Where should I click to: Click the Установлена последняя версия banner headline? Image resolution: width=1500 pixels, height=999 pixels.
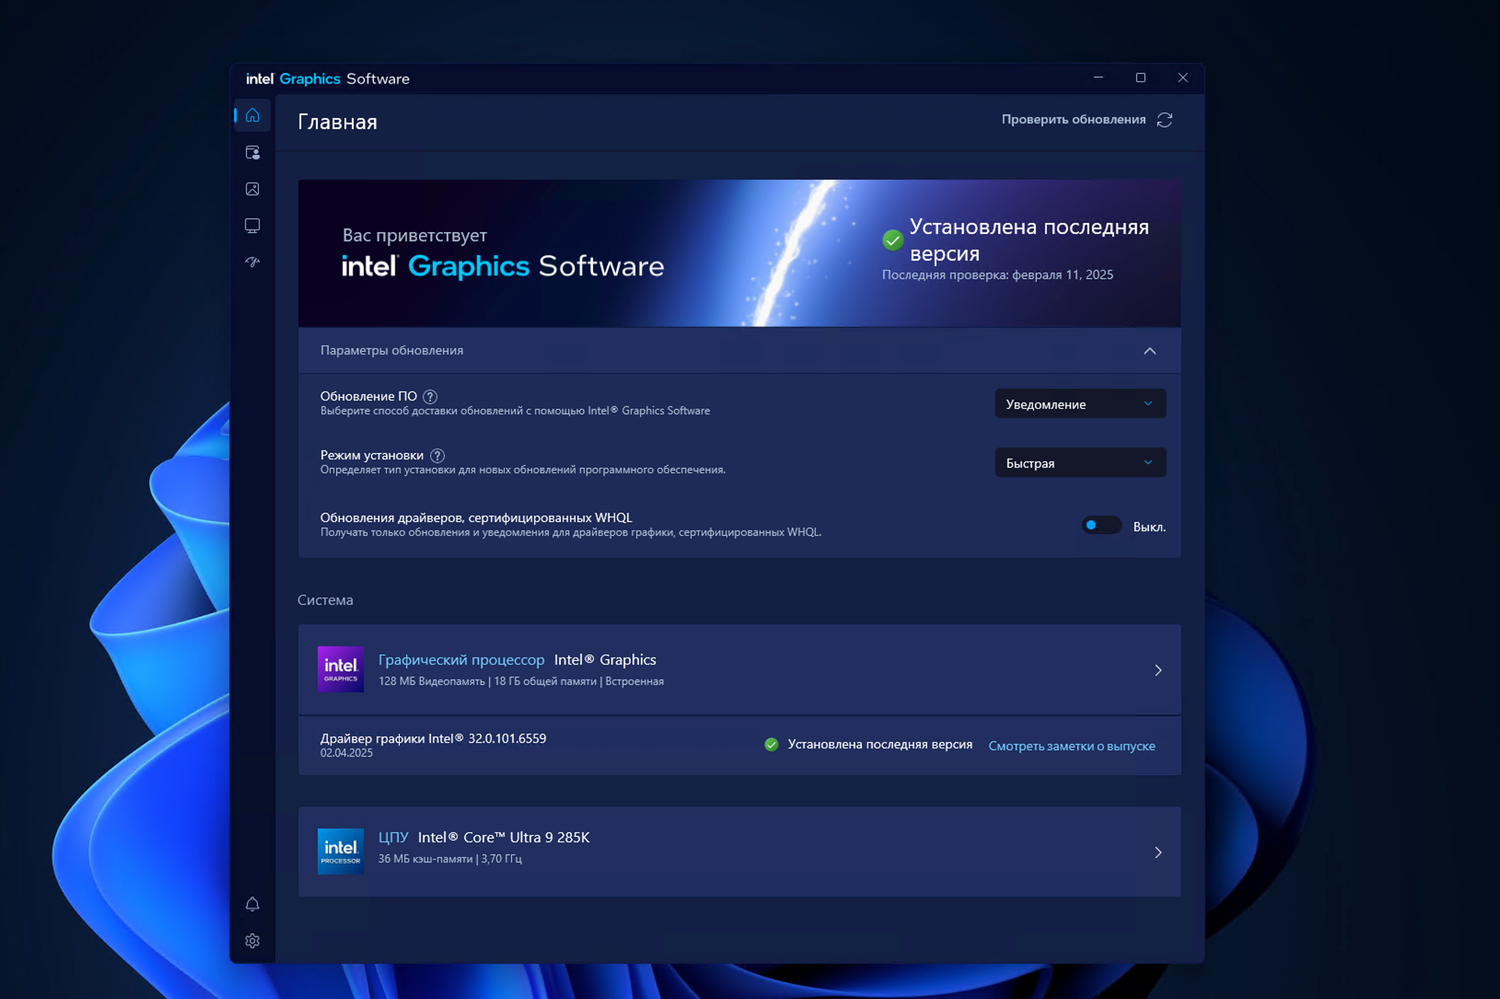coord(1029,240)
